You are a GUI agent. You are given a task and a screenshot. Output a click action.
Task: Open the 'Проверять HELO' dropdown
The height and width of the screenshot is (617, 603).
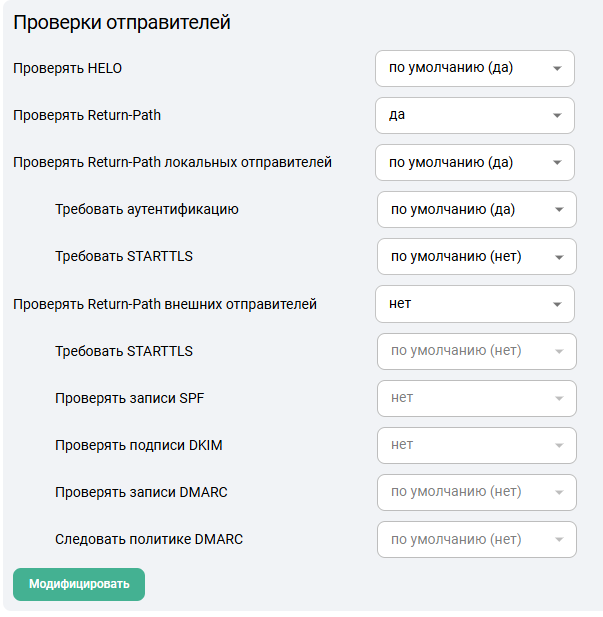[475, 69]
